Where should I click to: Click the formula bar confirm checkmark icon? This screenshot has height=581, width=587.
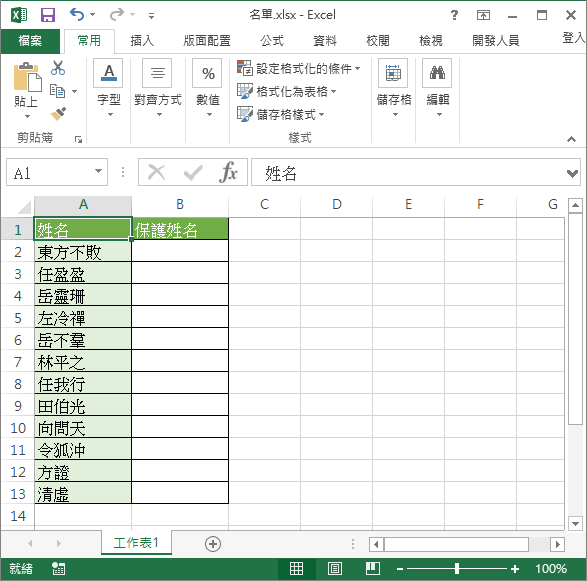(x=193, y=173)
